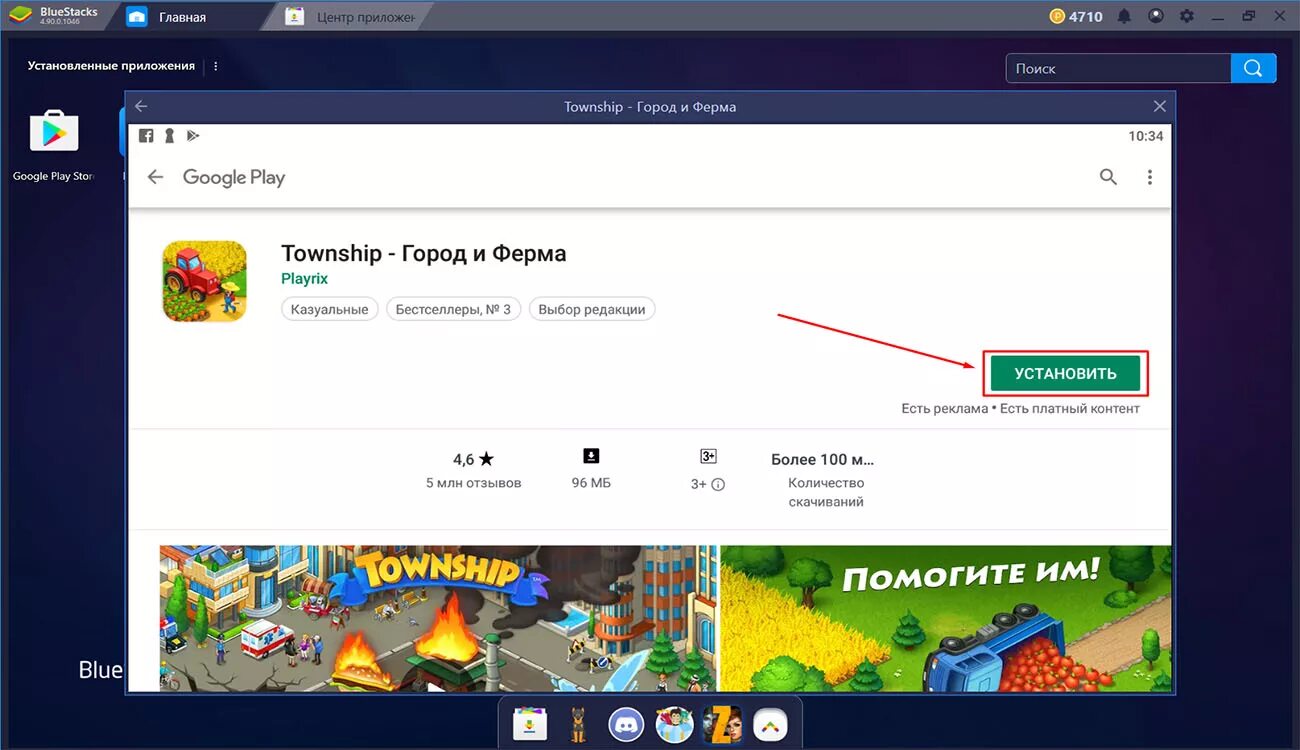Click the 96 МБ size label

pyautogui.click(x=591, y=483)
